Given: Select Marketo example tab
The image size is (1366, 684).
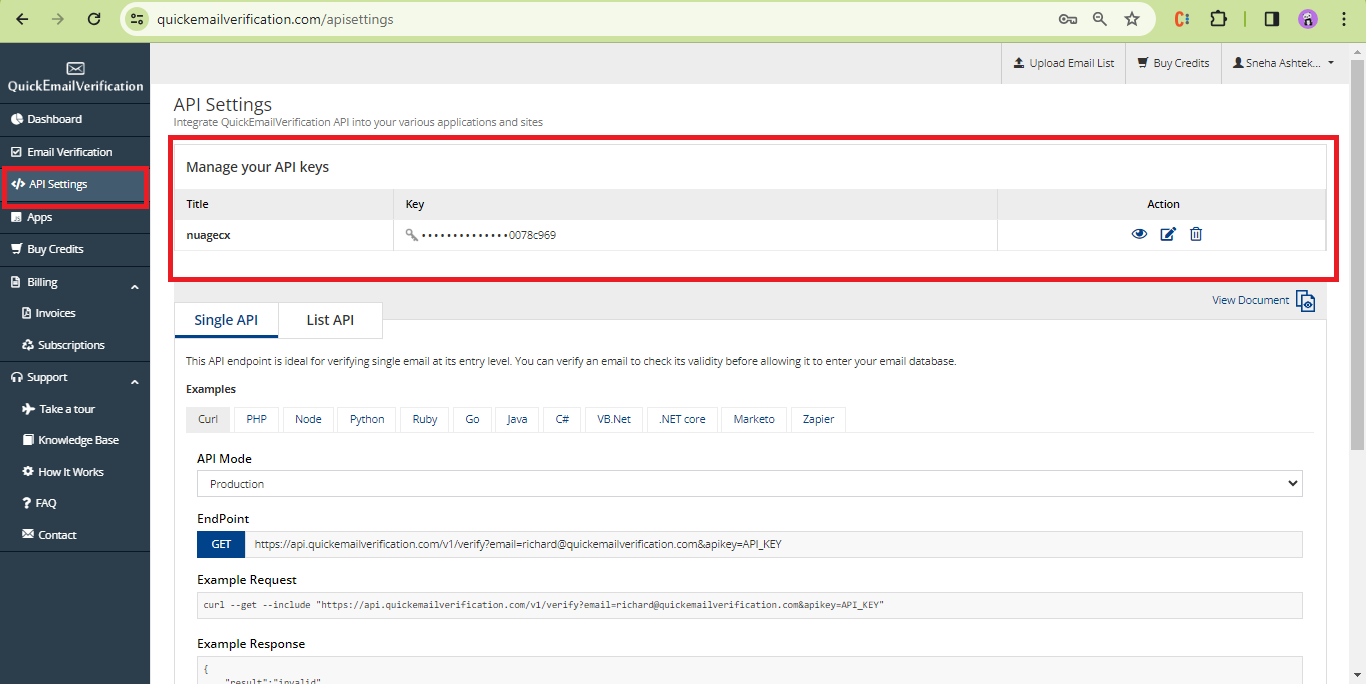Looking at the screenshot, I should (754, 419).
